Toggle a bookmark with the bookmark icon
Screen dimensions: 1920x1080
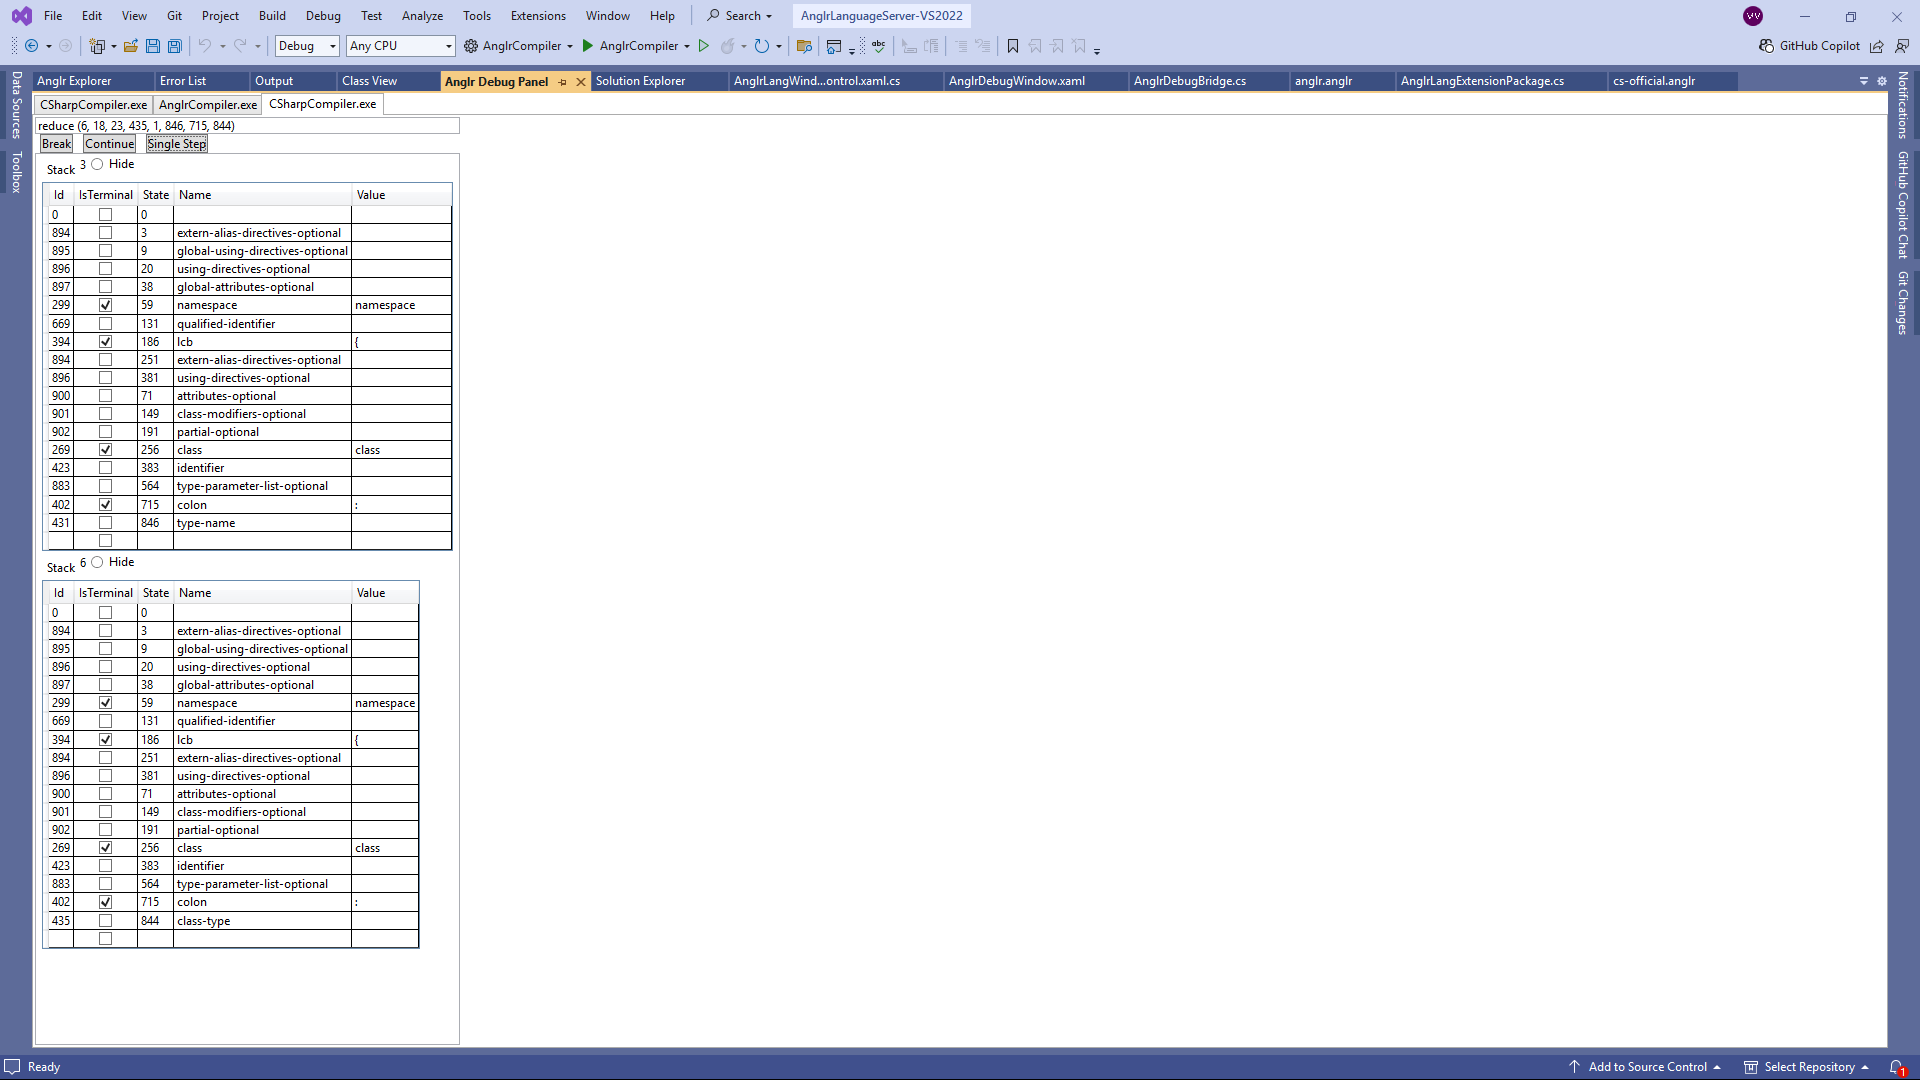(1012, 46)
